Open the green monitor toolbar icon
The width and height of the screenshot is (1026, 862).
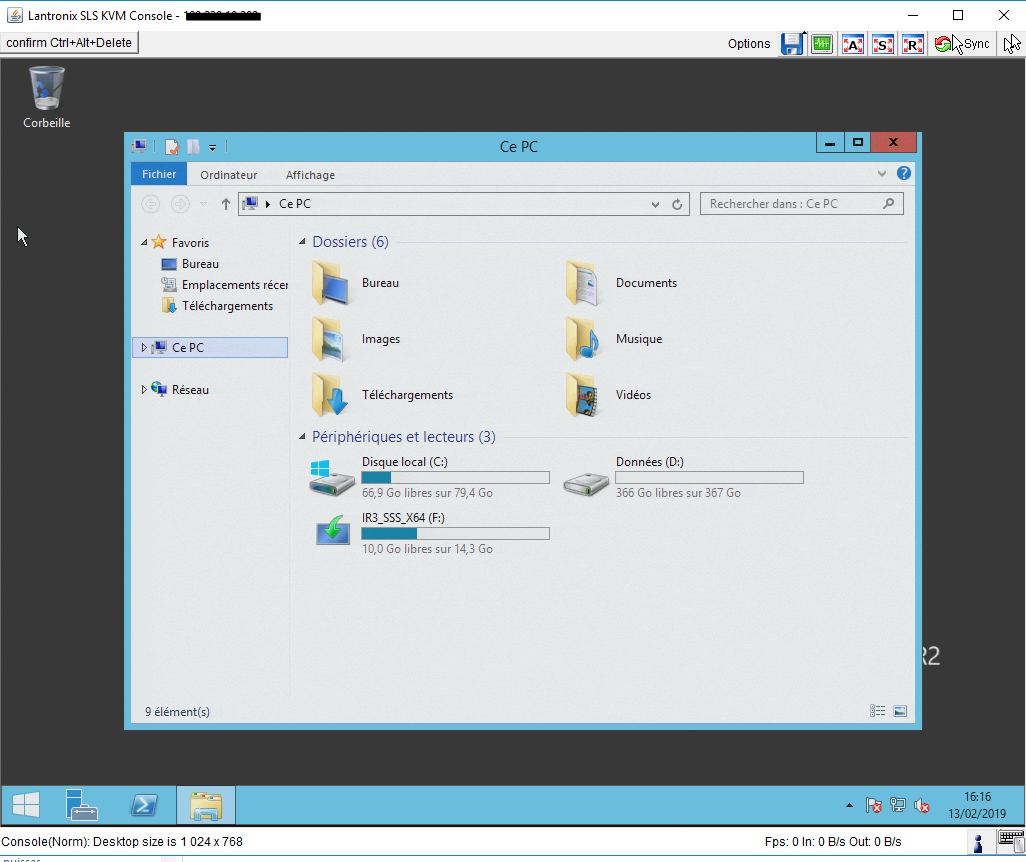[x=822, y=44]
